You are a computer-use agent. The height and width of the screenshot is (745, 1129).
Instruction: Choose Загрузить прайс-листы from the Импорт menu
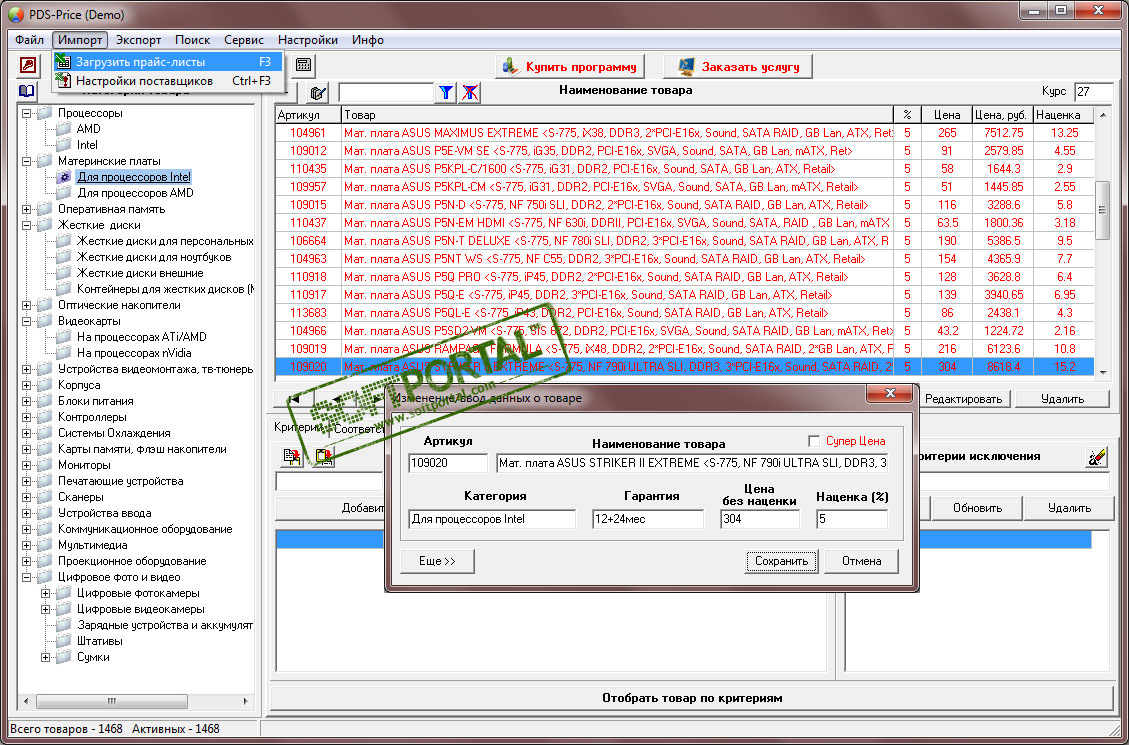coord(168,62)
